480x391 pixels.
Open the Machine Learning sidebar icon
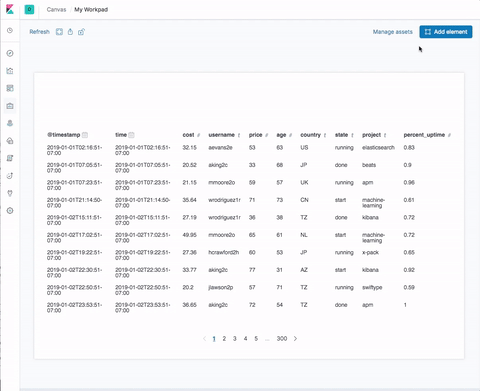[x=10, y=141]
